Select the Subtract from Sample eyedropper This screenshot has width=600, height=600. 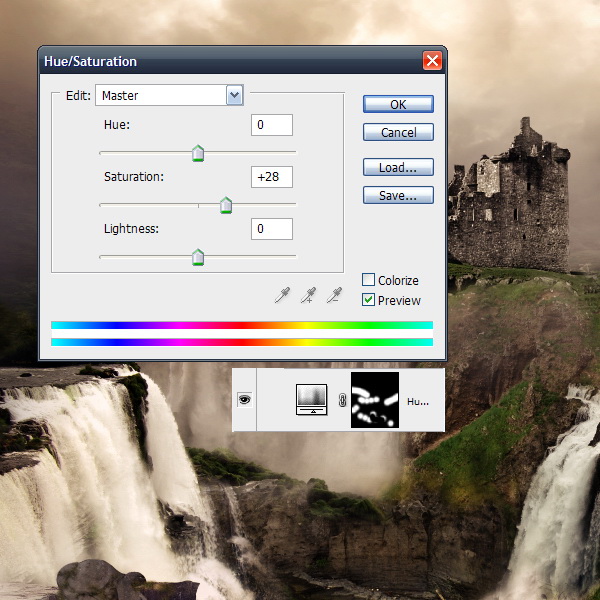[336, 295]
